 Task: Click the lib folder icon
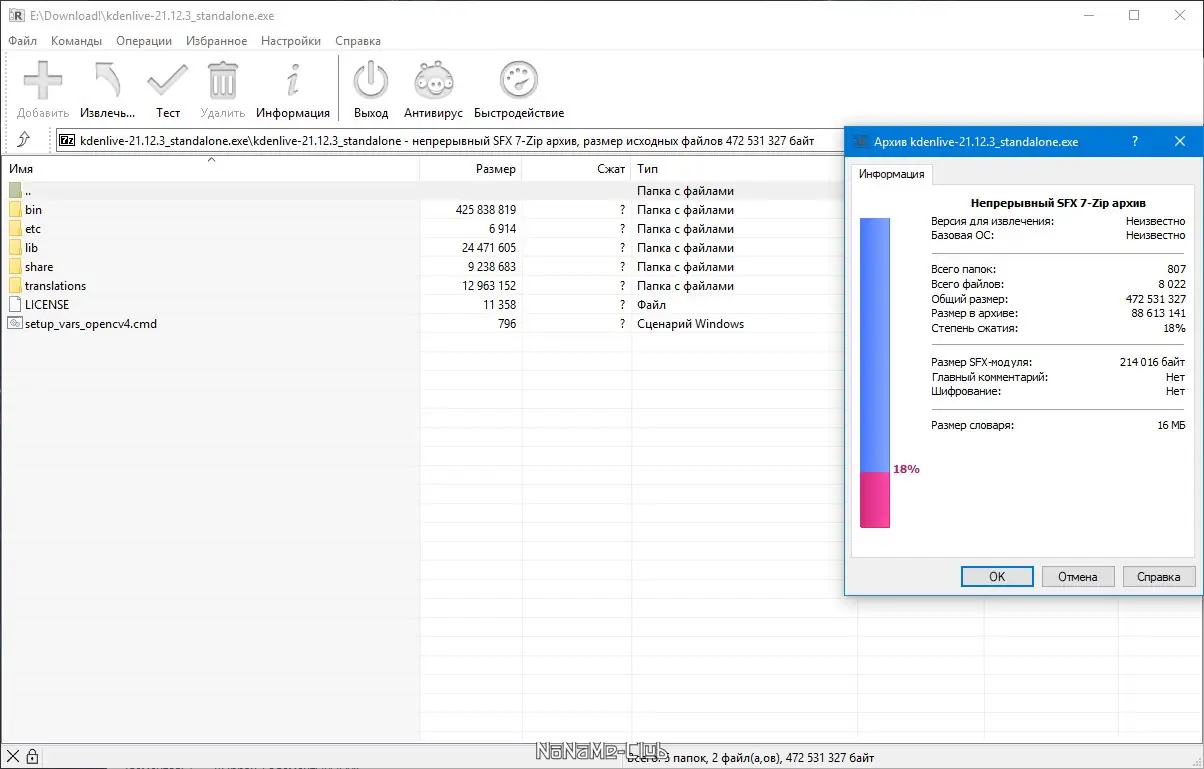(15, 248)
